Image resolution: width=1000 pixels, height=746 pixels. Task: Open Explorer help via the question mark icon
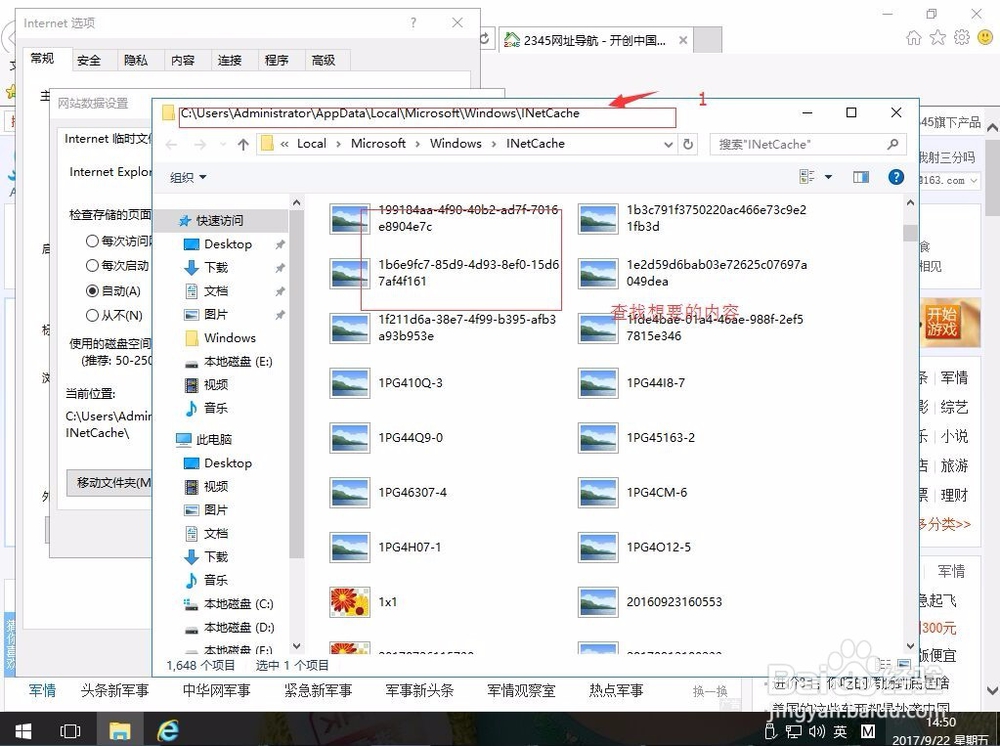pyautogui.click(x=895, y=177)
